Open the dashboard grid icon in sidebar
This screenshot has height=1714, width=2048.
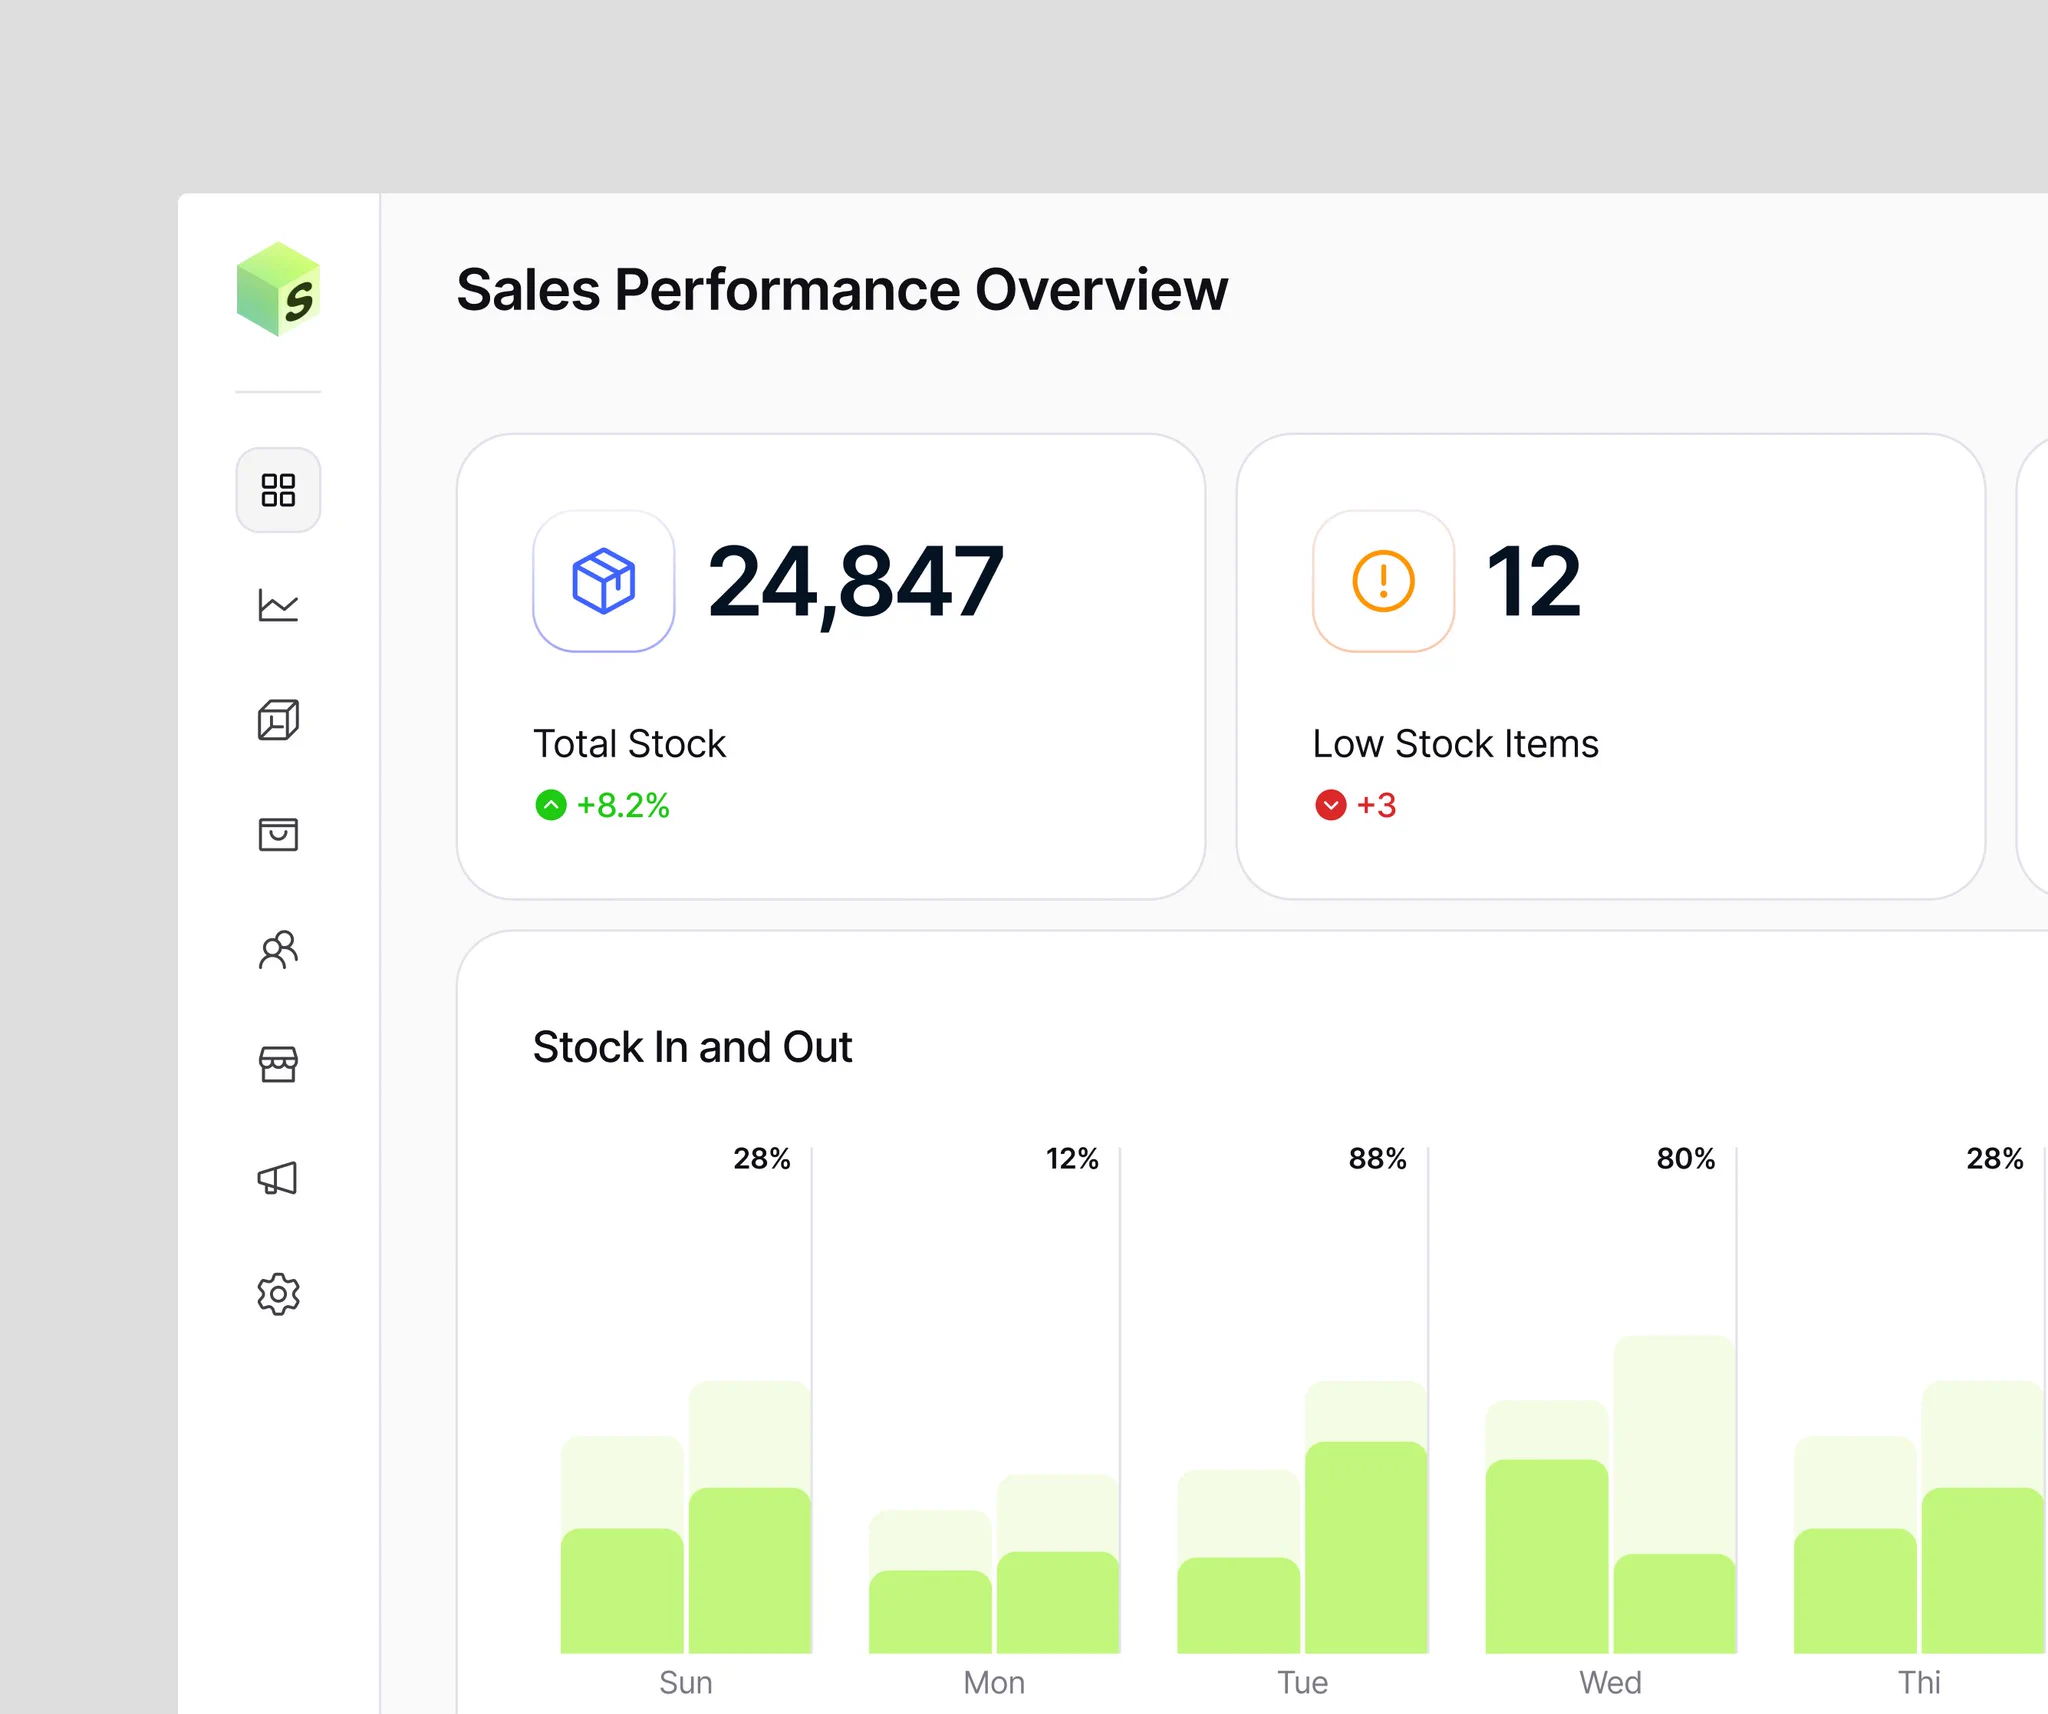click(x=278, y=490)
